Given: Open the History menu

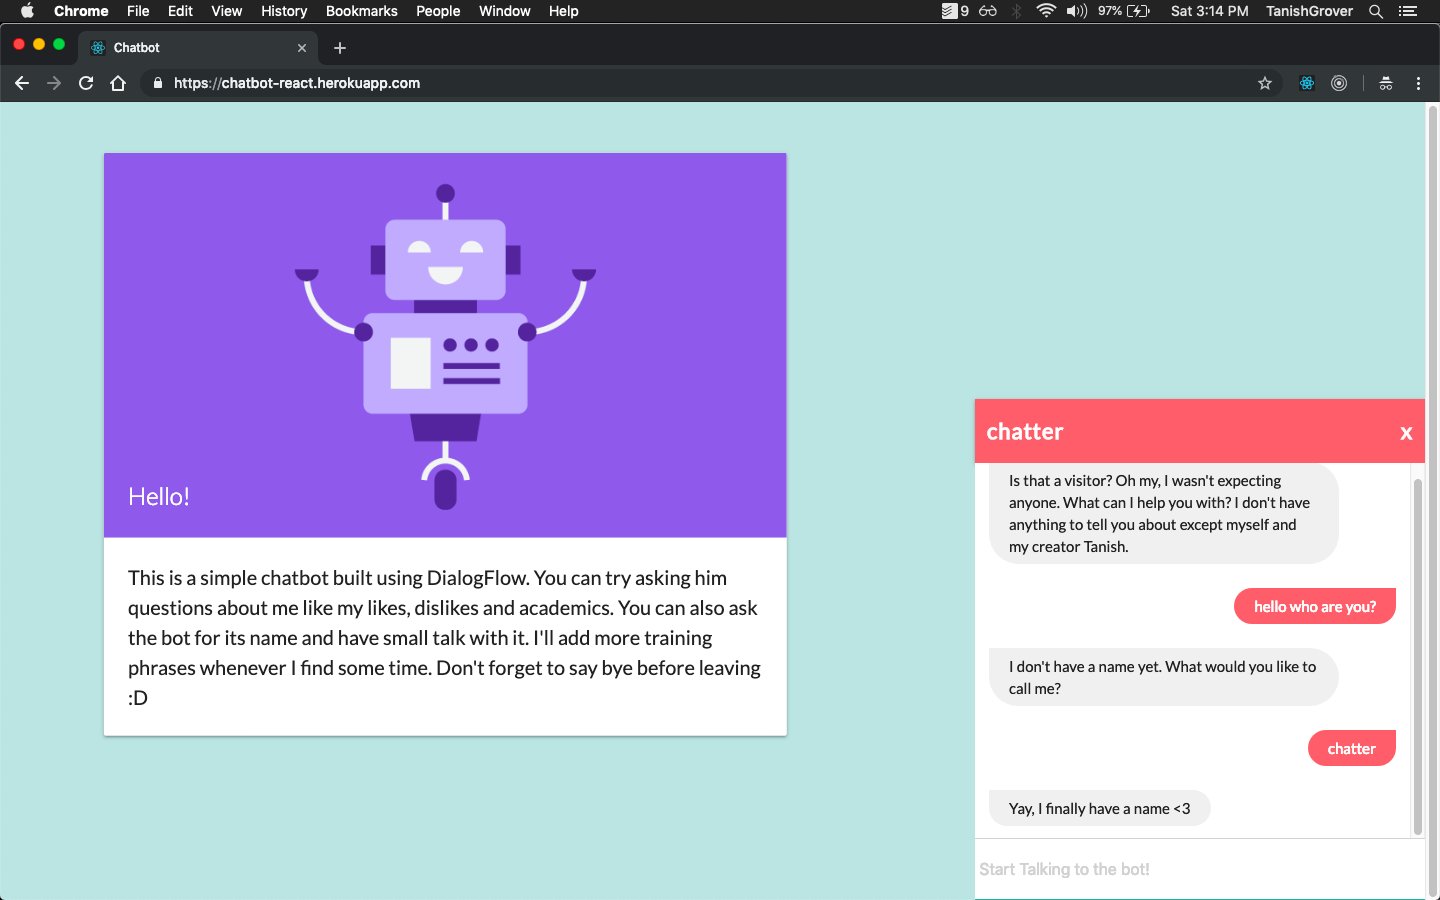Looking at the screenshot, I should (284, 11).
